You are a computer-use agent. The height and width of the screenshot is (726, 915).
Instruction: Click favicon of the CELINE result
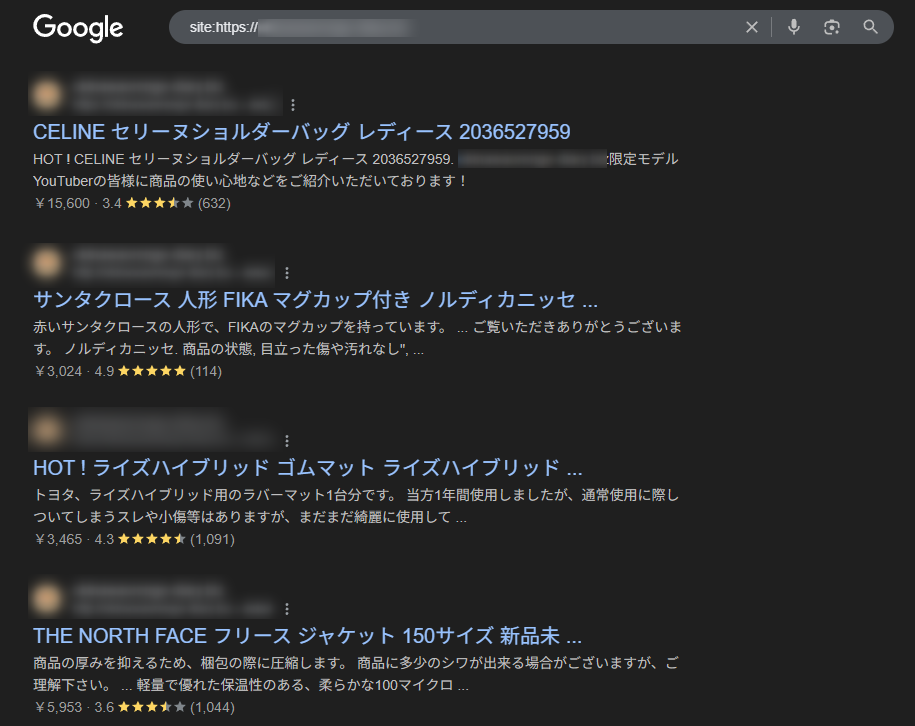click(45, 95)
